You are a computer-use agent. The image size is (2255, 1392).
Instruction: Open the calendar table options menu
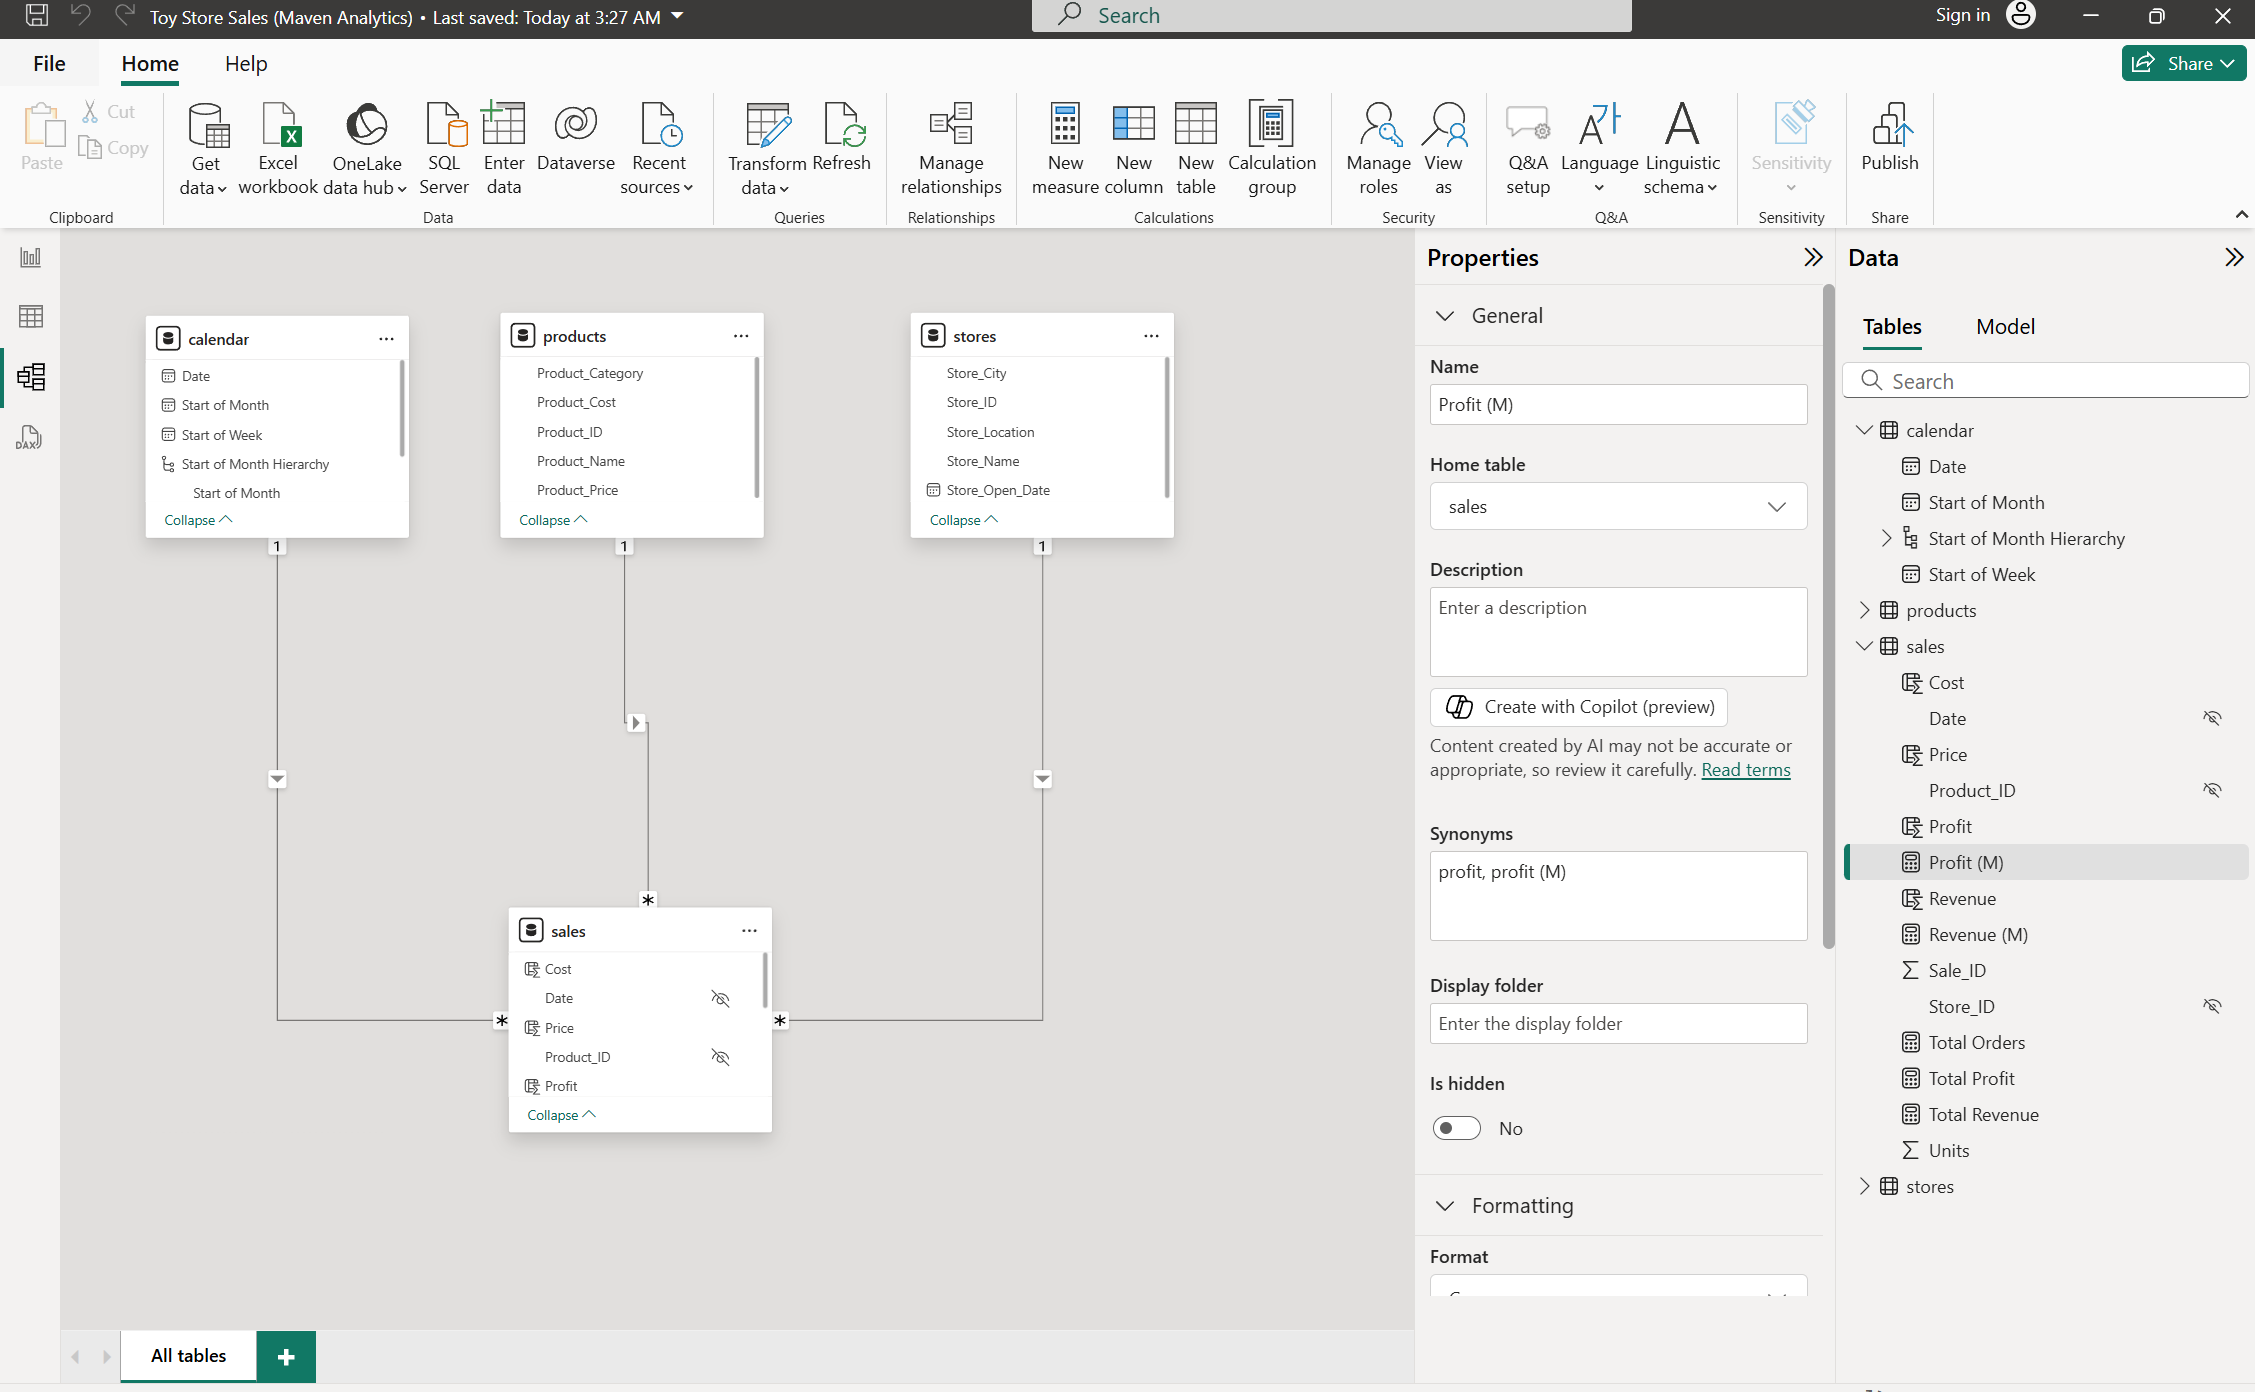tap(386, 339)
